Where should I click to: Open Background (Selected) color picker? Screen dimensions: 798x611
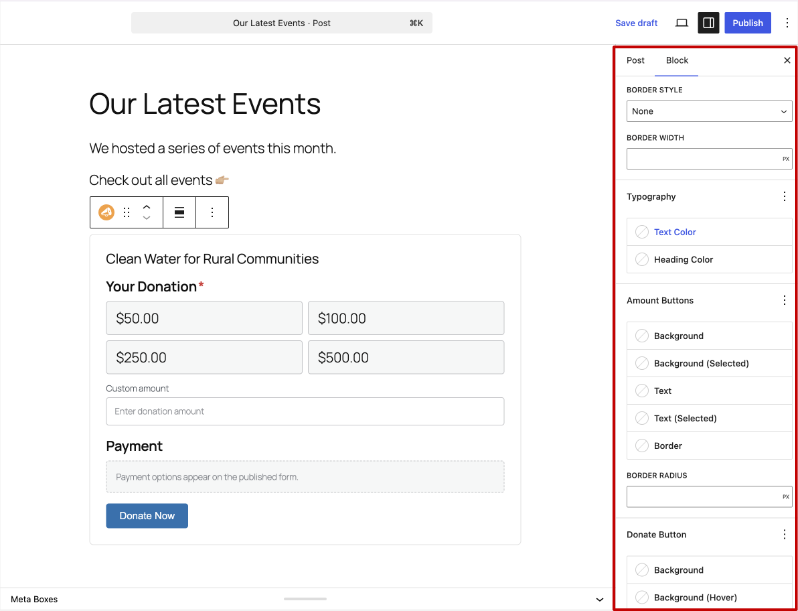(709, 363)
